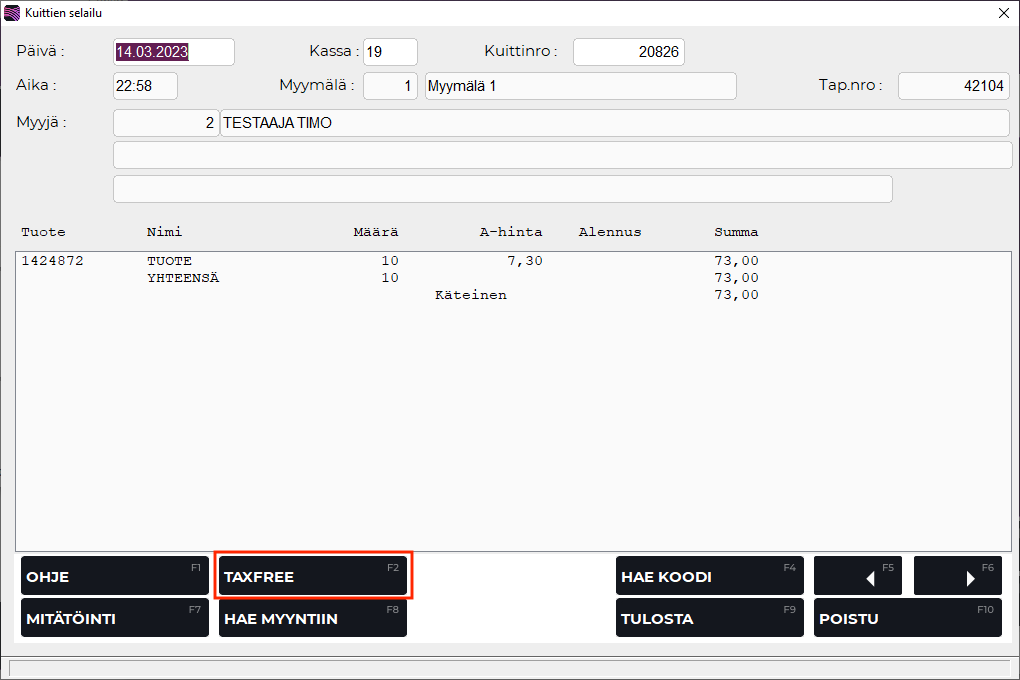The width and height of the screenshot is (1020, 680).
Task: Click the app icon in title bar
Action: click(x=12, y=13)
